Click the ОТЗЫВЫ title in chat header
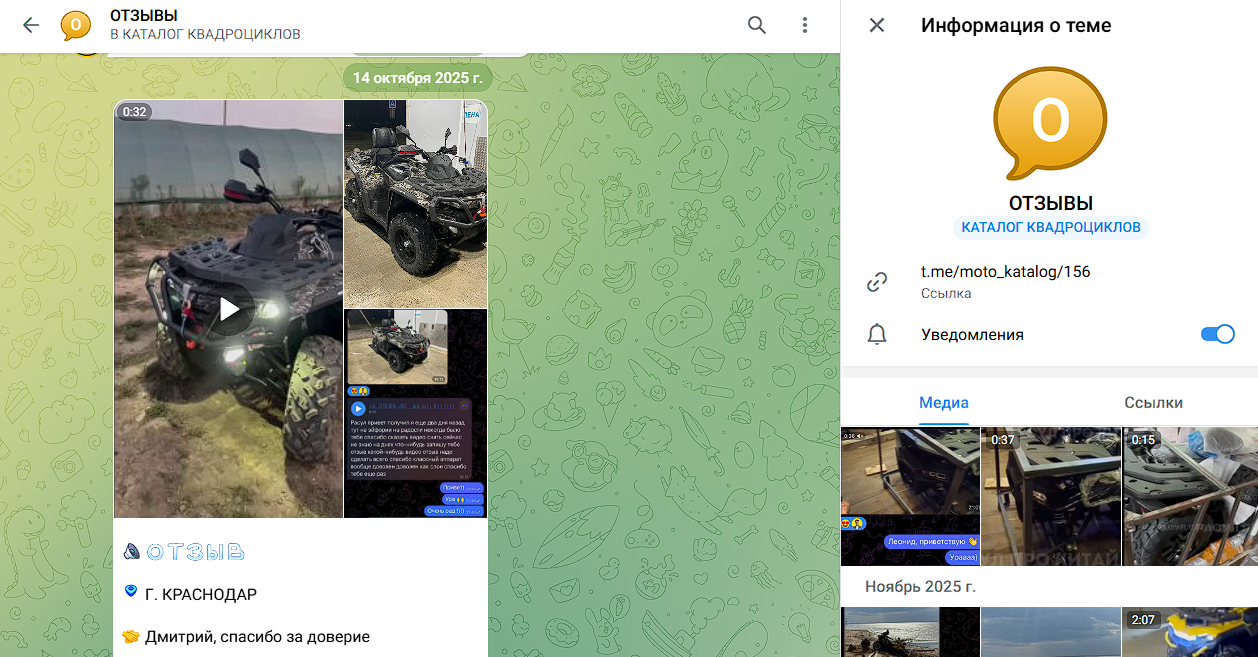 [x=144, y=15]
